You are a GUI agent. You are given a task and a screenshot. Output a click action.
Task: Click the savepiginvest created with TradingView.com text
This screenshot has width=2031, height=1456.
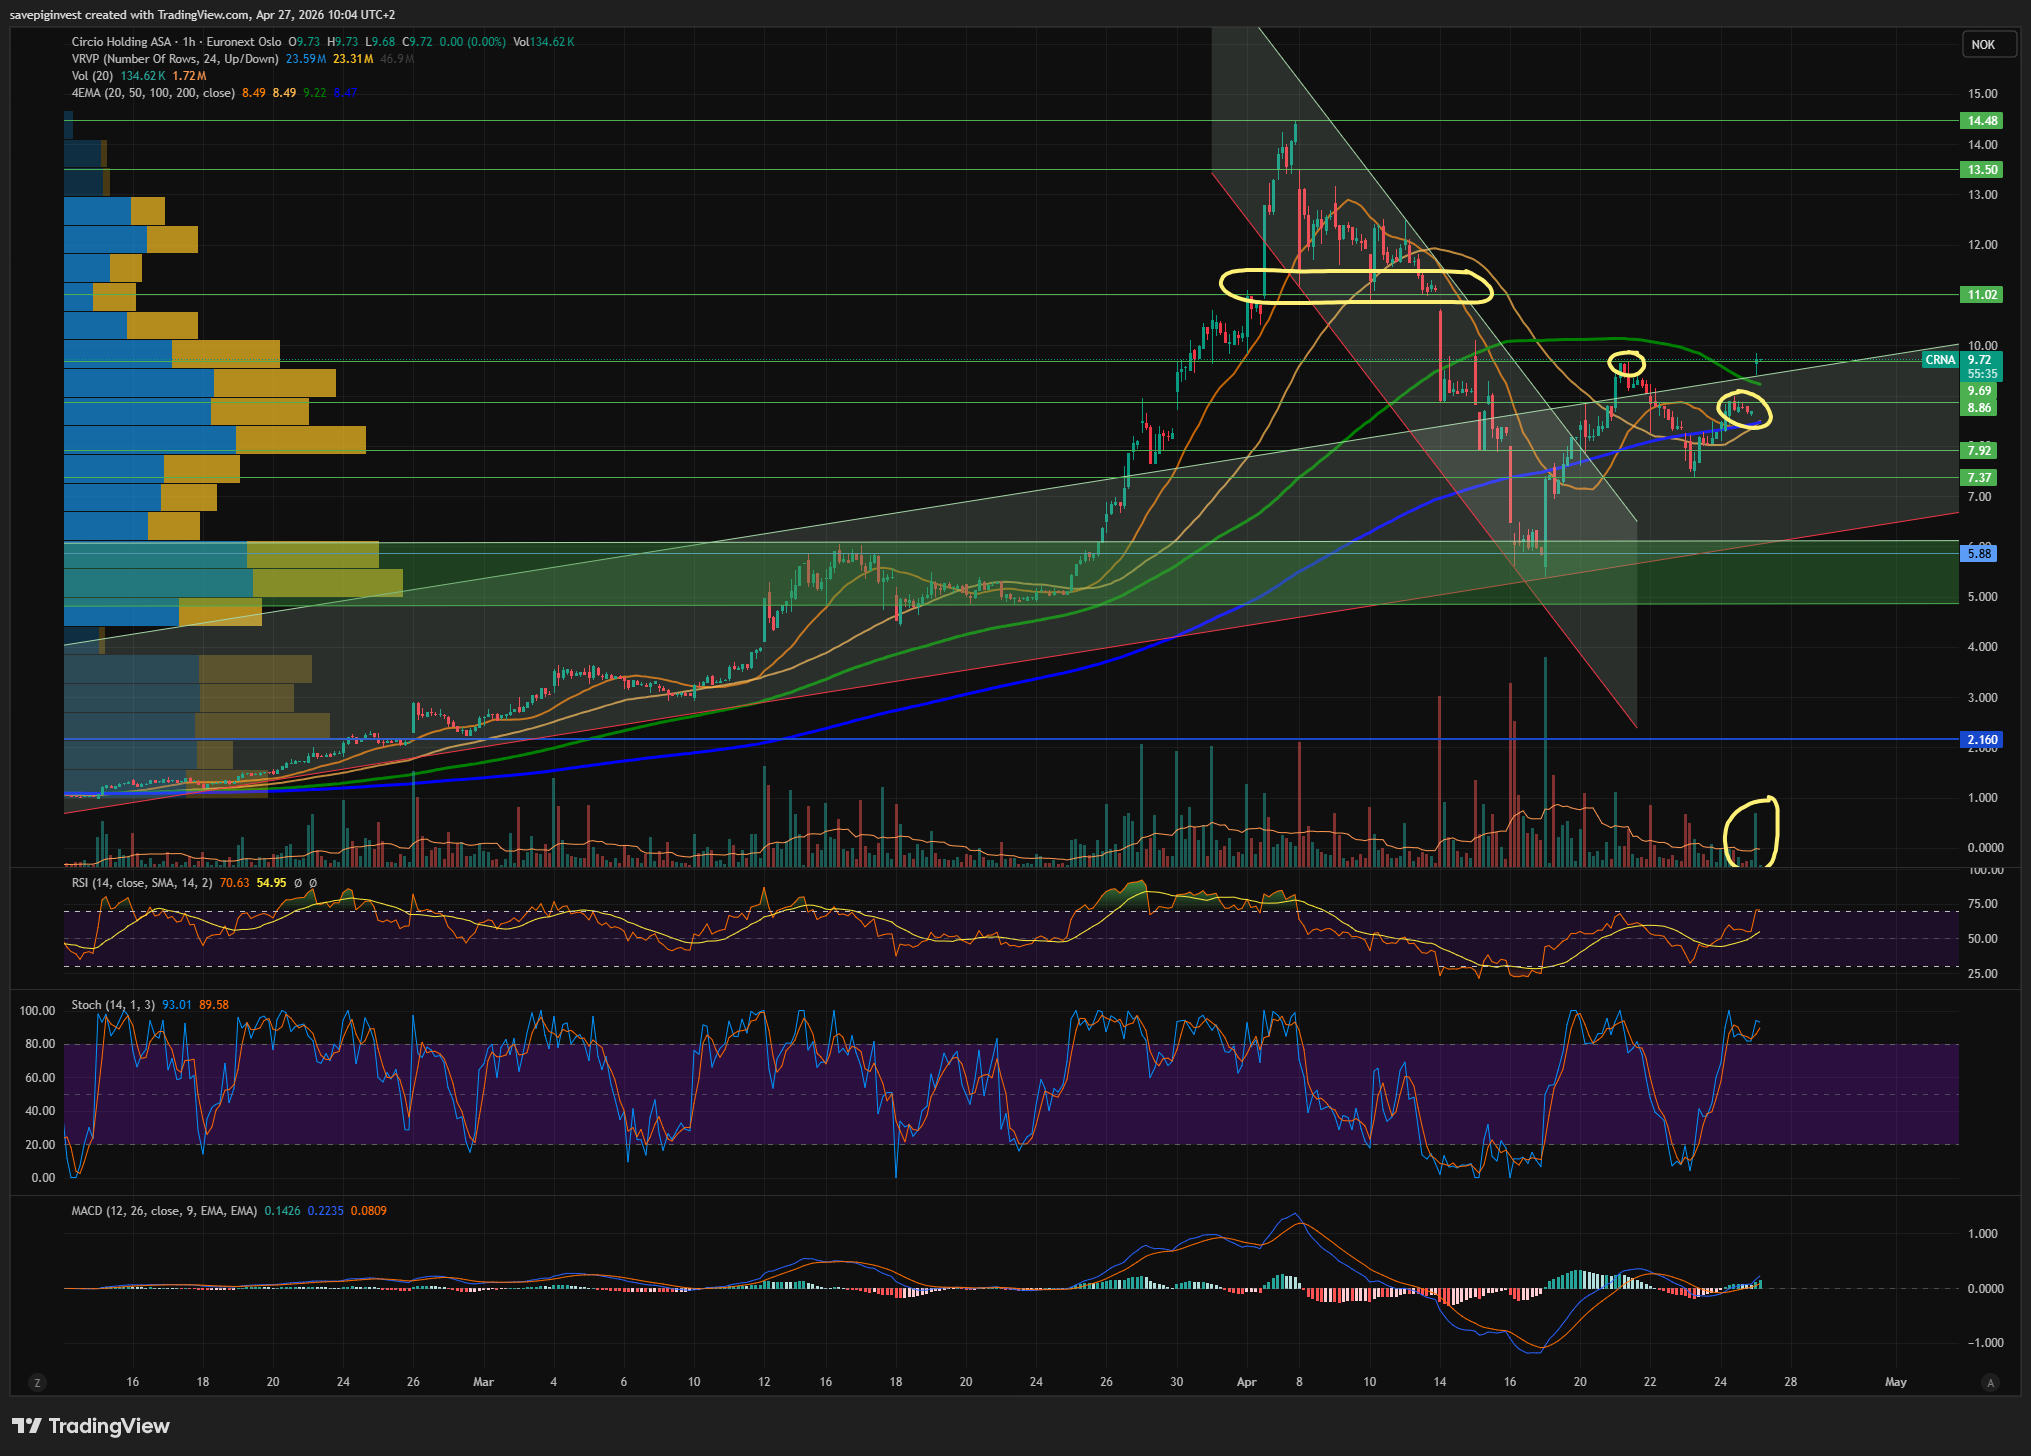pyautogui.click(x=202, y=15)
